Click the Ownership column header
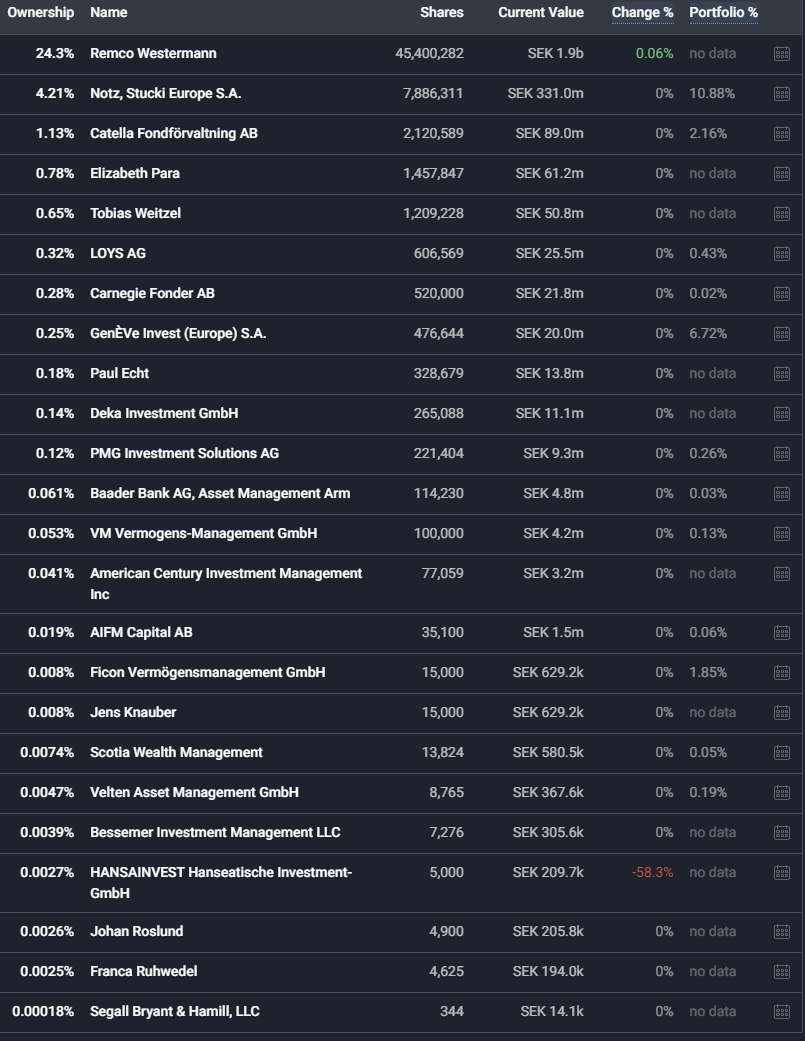 (41, 13)
